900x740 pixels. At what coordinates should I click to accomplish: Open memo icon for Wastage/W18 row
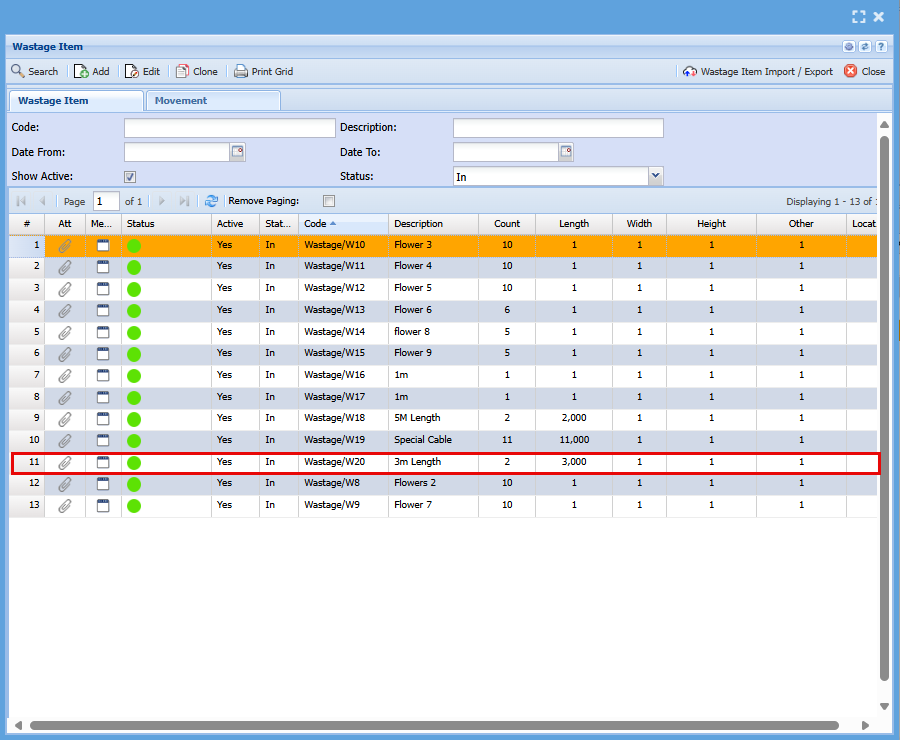coord(103,418)
